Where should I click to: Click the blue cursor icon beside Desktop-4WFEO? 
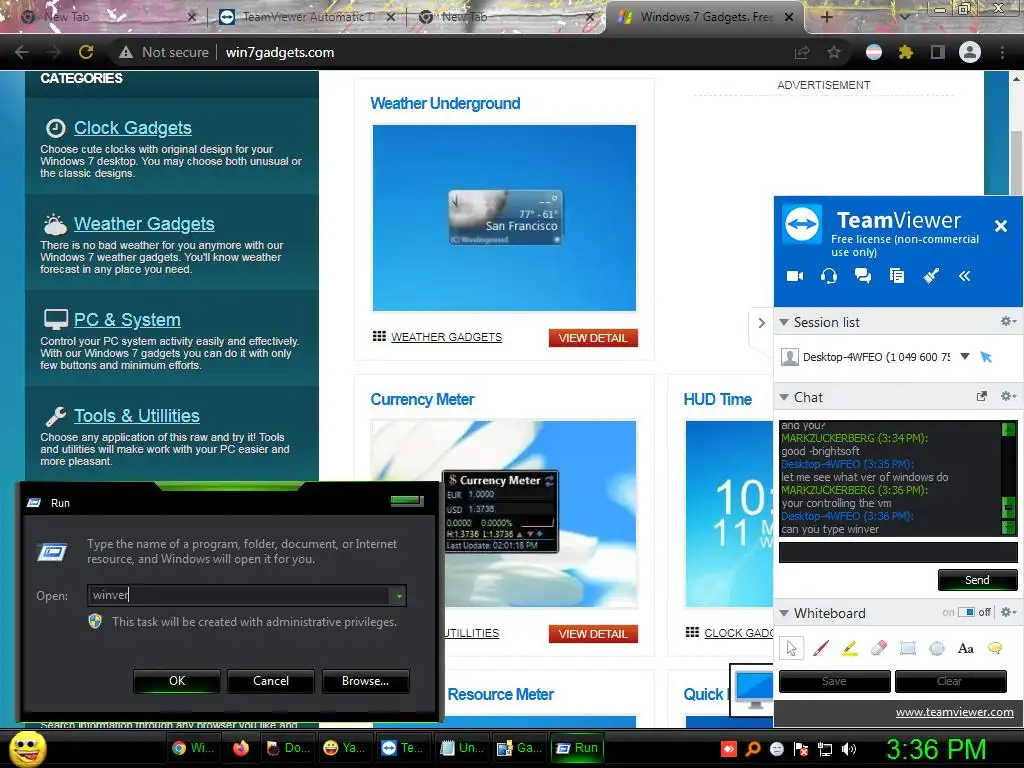click(x=986, y=357)
